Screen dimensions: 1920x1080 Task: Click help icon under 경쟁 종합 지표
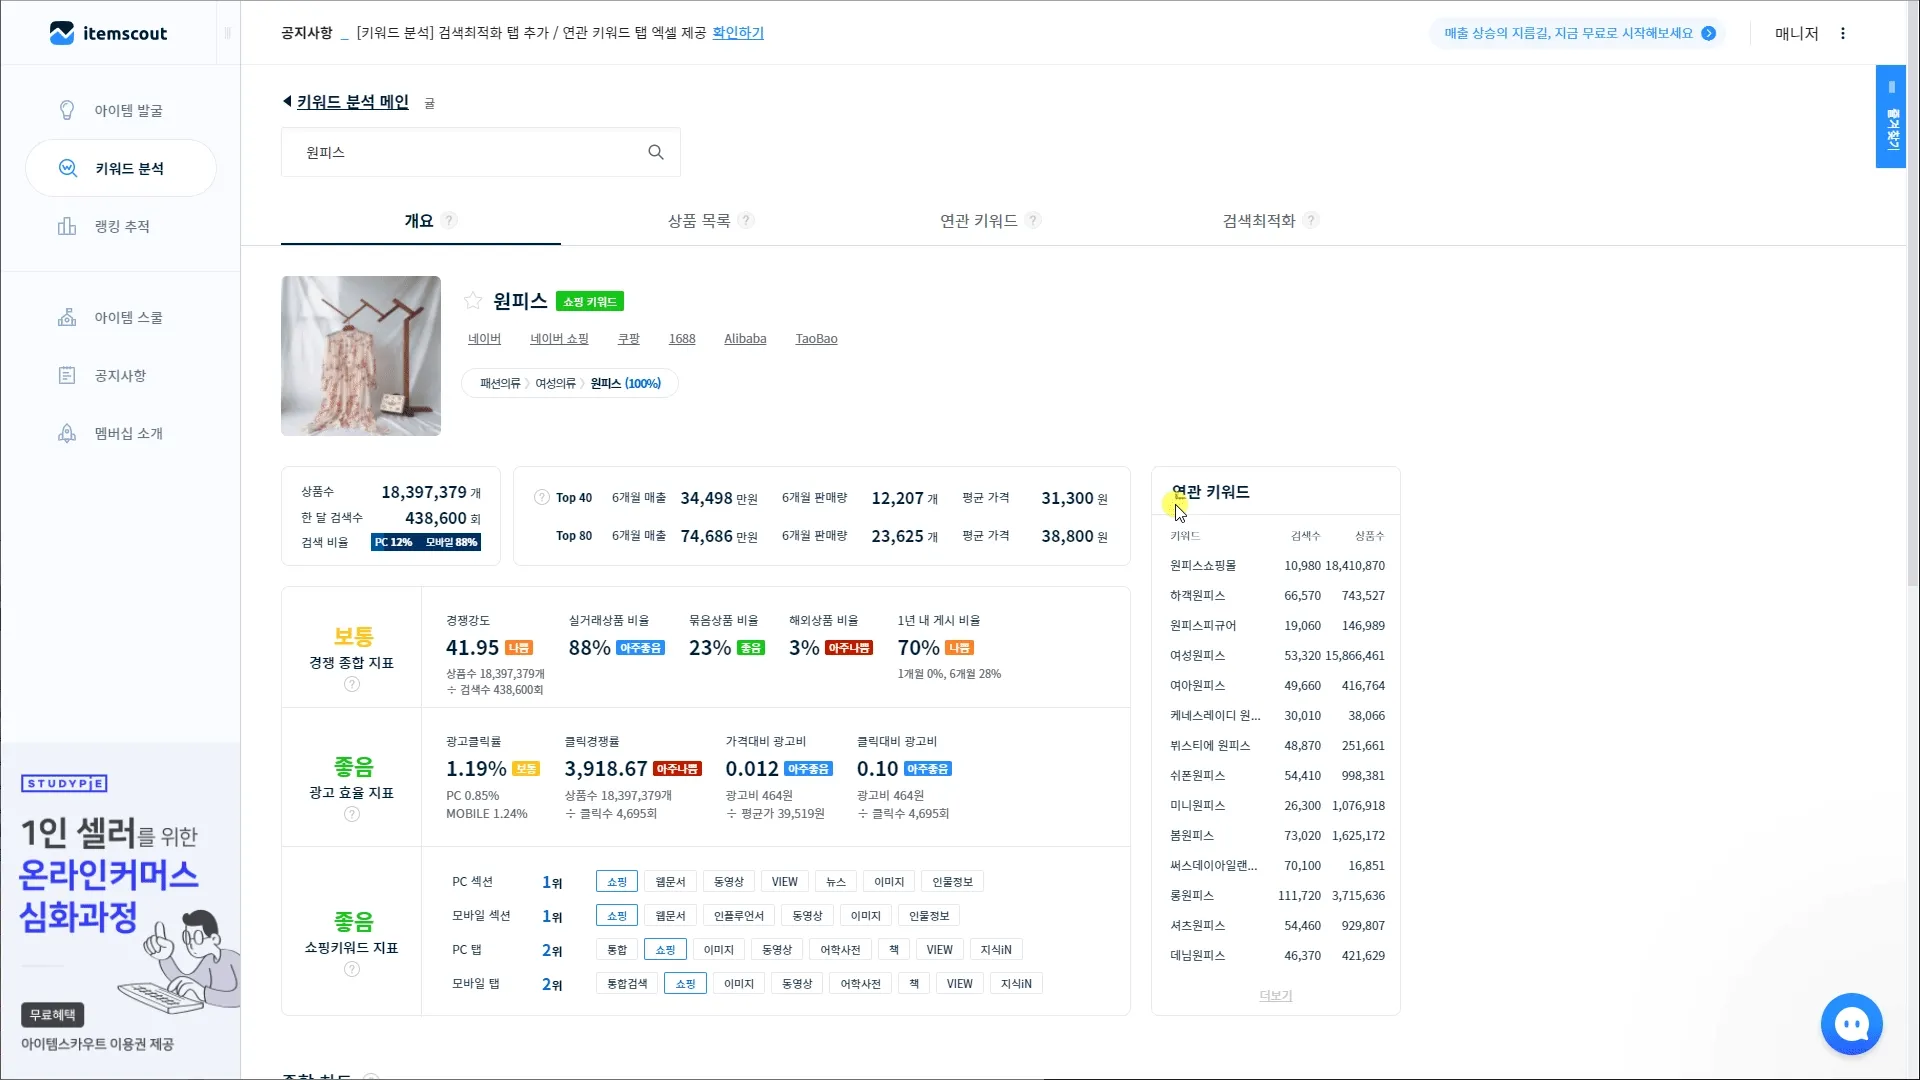tap(351, 684)
